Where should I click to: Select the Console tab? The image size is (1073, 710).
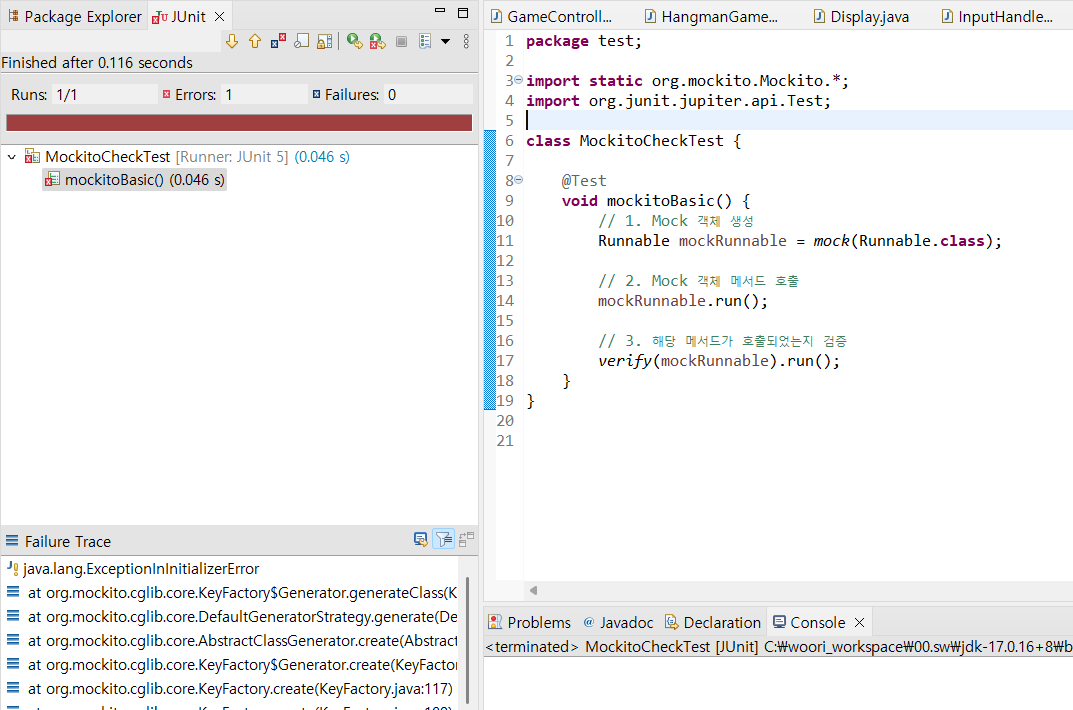click(x=810, y=622)
